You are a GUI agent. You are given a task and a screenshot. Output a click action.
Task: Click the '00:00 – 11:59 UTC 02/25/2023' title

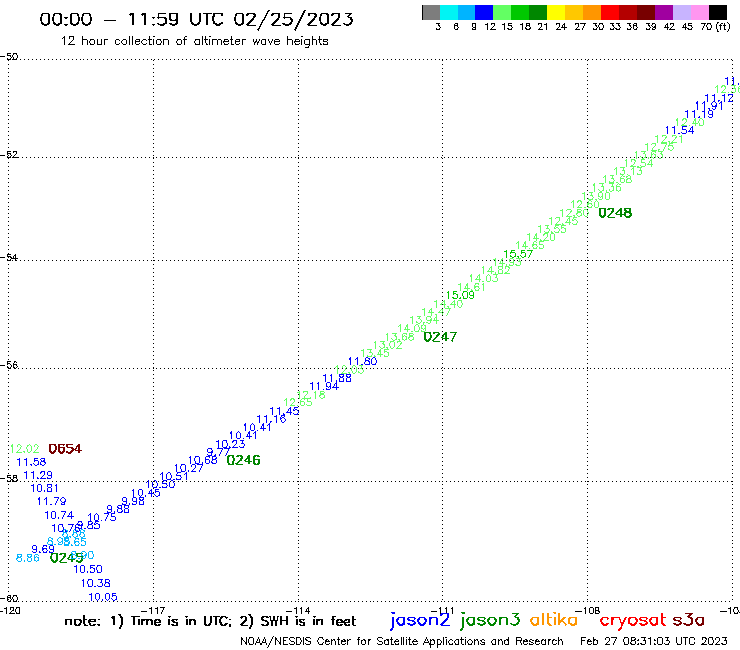(196, 19)
